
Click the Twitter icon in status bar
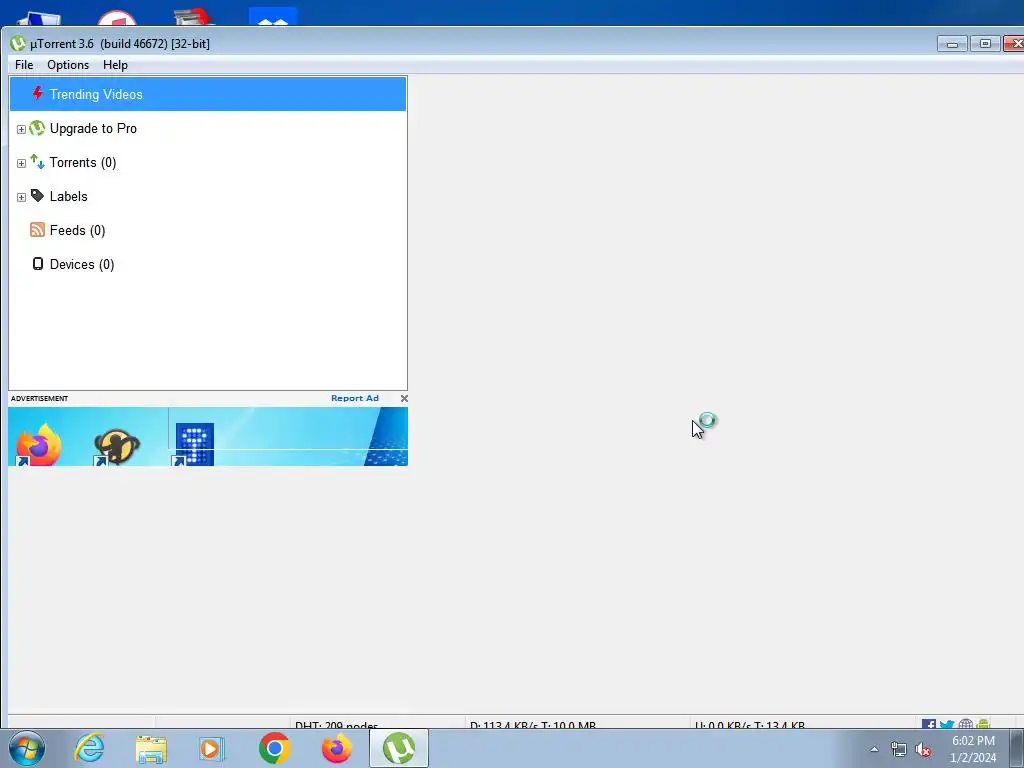point(947,724)
